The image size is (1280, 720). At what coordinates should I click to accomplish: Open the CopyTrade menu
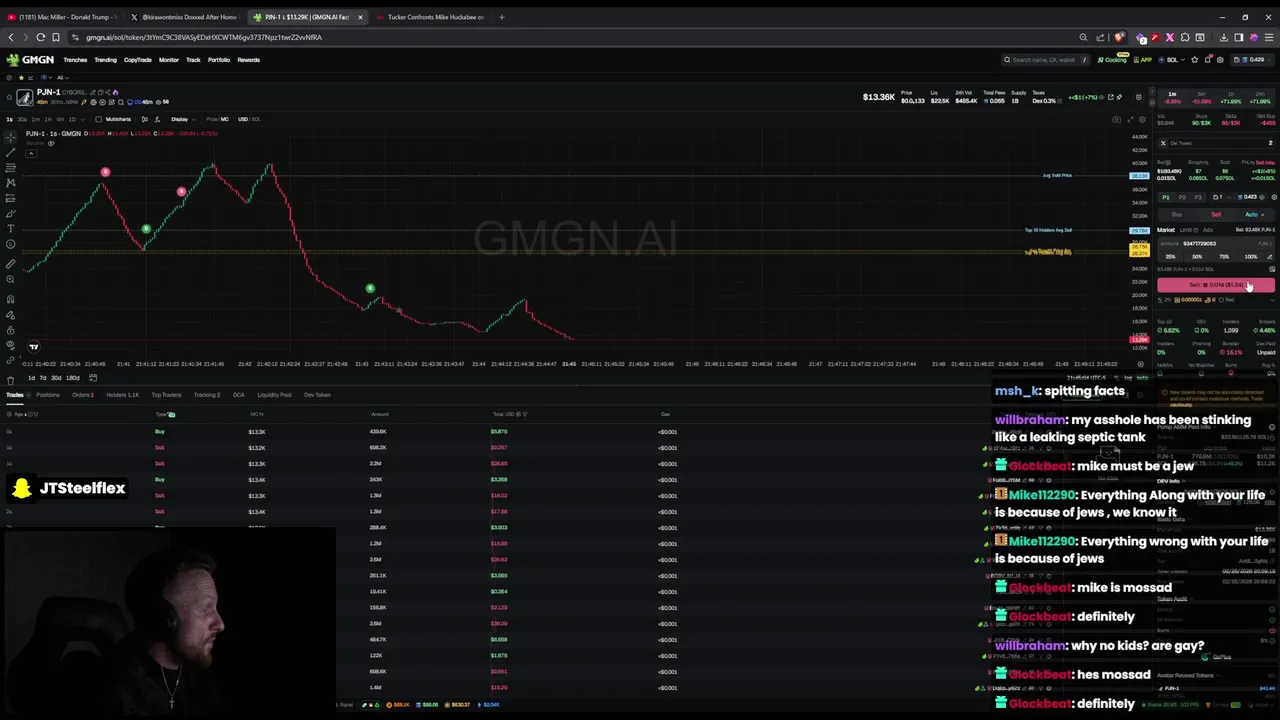point(138,60)
